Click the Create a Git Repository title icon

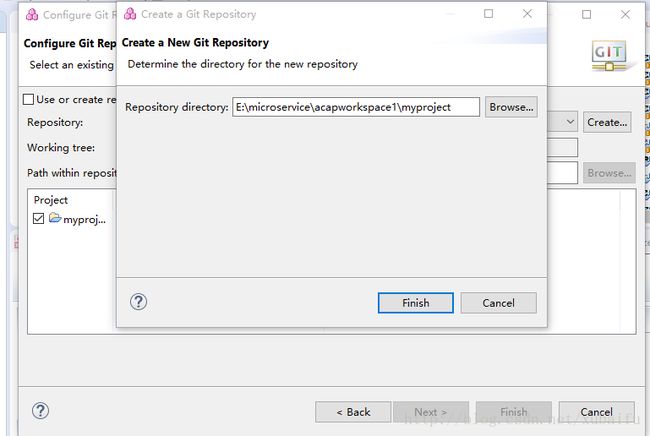(130, 14)
